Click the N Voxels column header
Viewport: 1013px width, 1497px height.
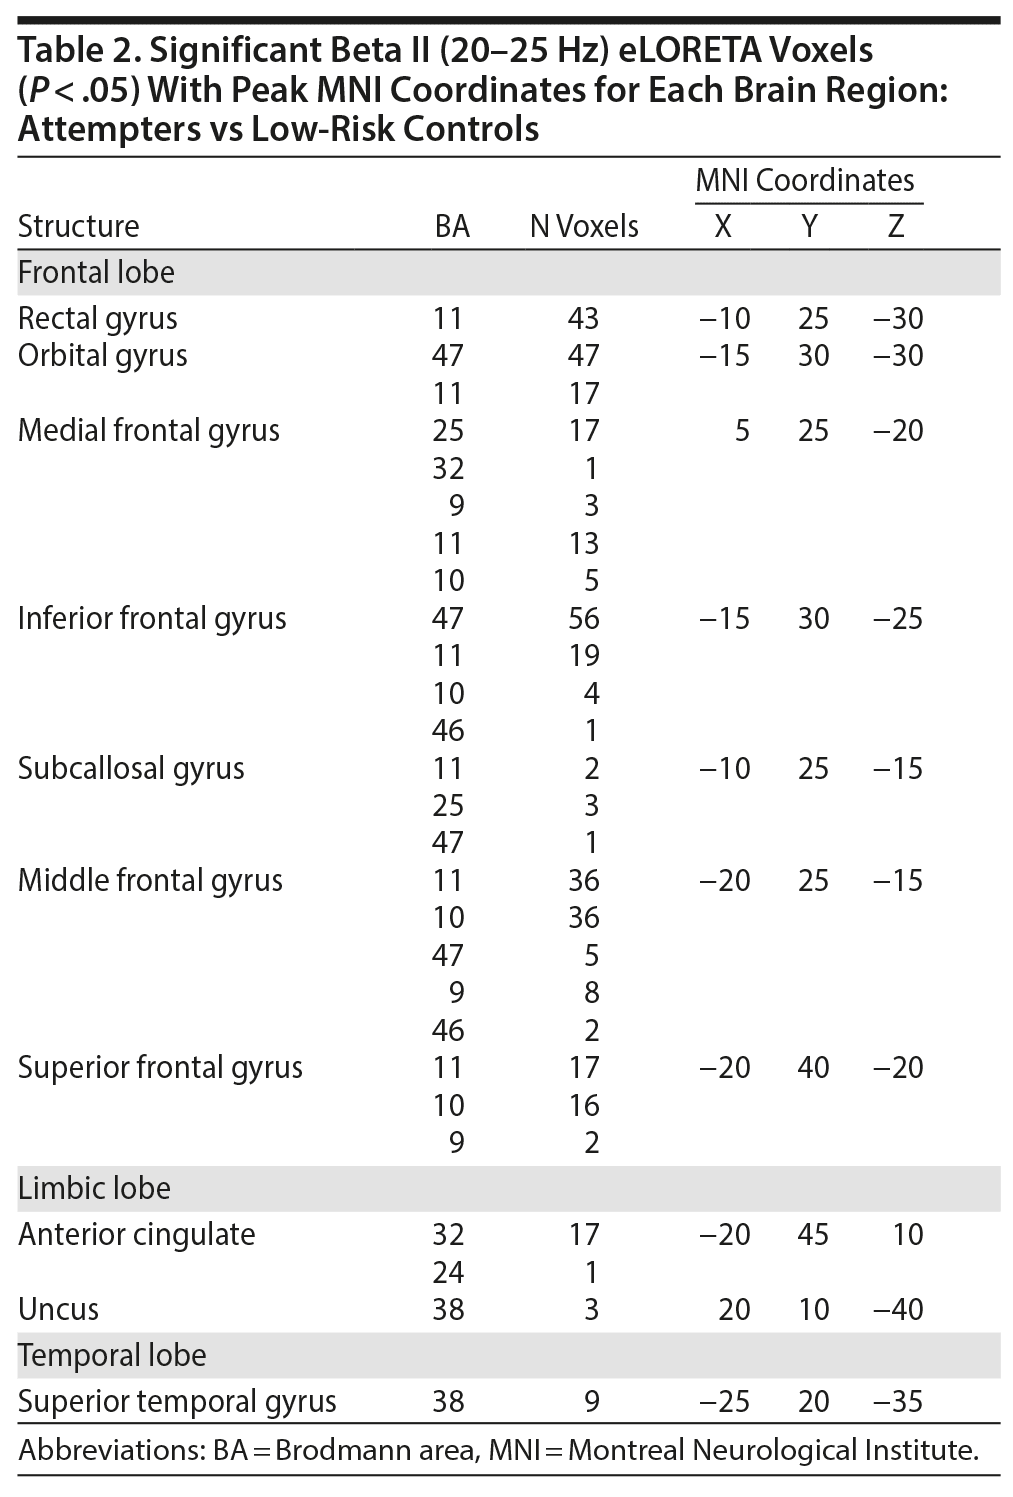click(x=584, y=226)
